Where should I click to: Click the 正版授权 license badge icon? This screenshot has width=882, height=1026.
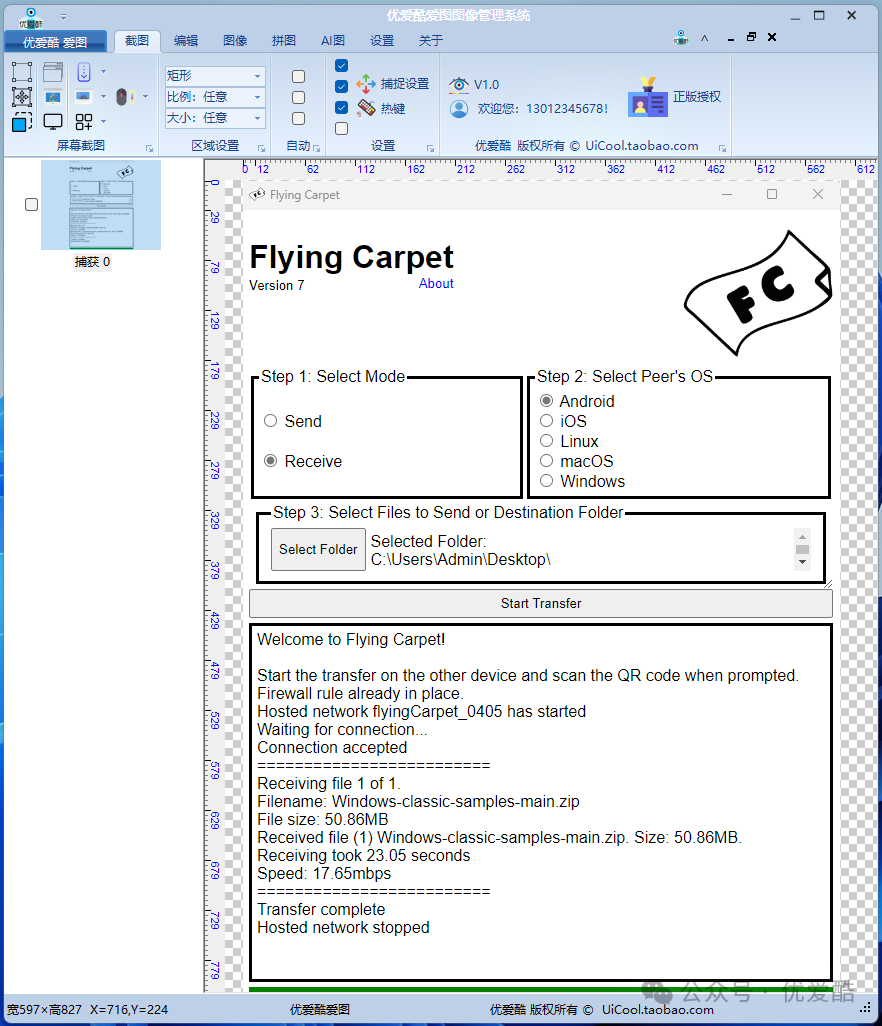pos(648,97)
